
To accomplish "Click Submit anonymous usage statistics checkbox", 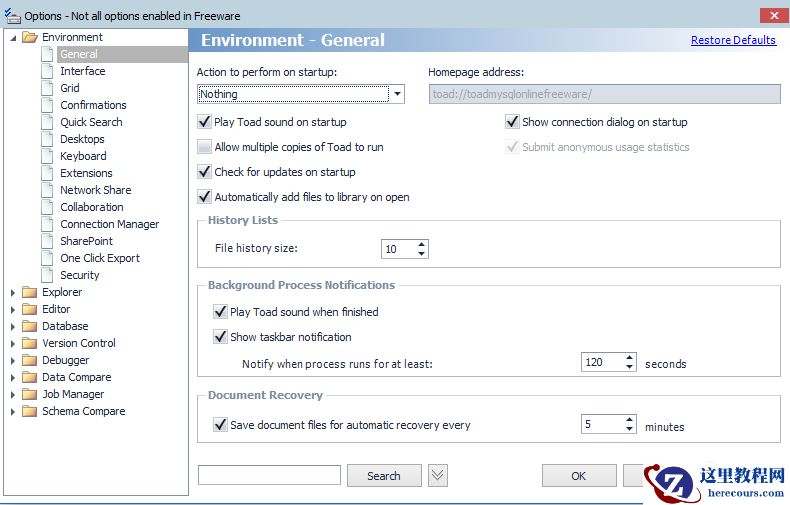I will tap(512, 147).
